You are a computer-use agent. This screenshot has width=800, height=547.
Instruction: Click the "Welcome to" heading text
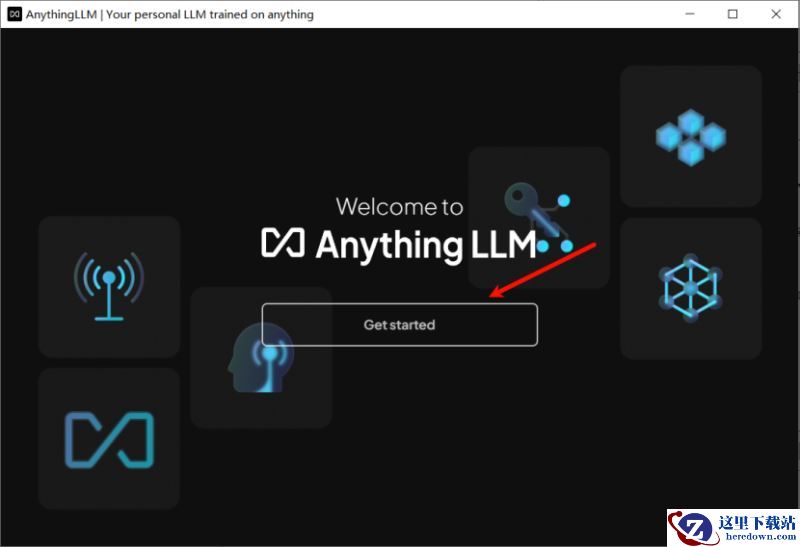pyautogui.click(x=399, y=207)
